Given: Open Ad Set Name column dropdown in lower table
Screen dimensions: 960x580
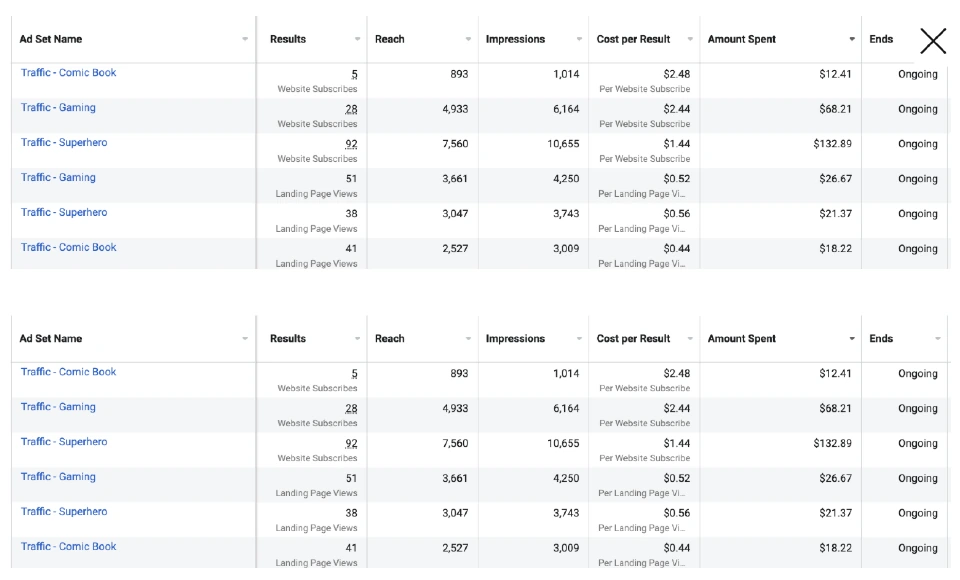Looking at the screenshot, I should tap(245, 339).
